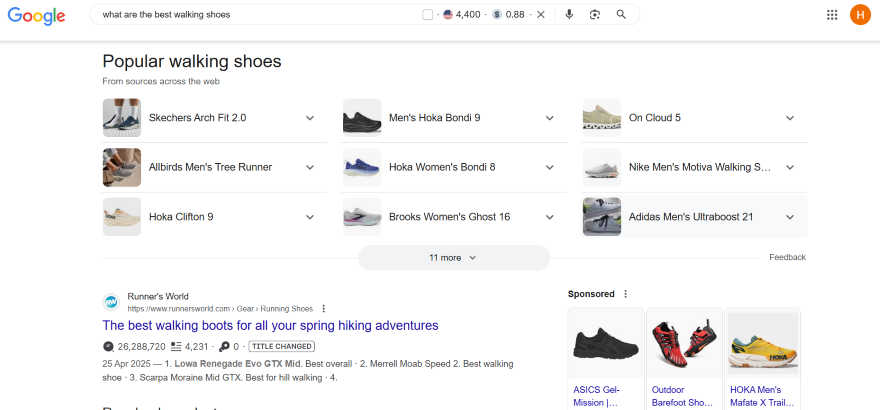Click 'On Cloud 5' text
The height and width of the screenshot is (410, 880).
click(x=655, y=118)
